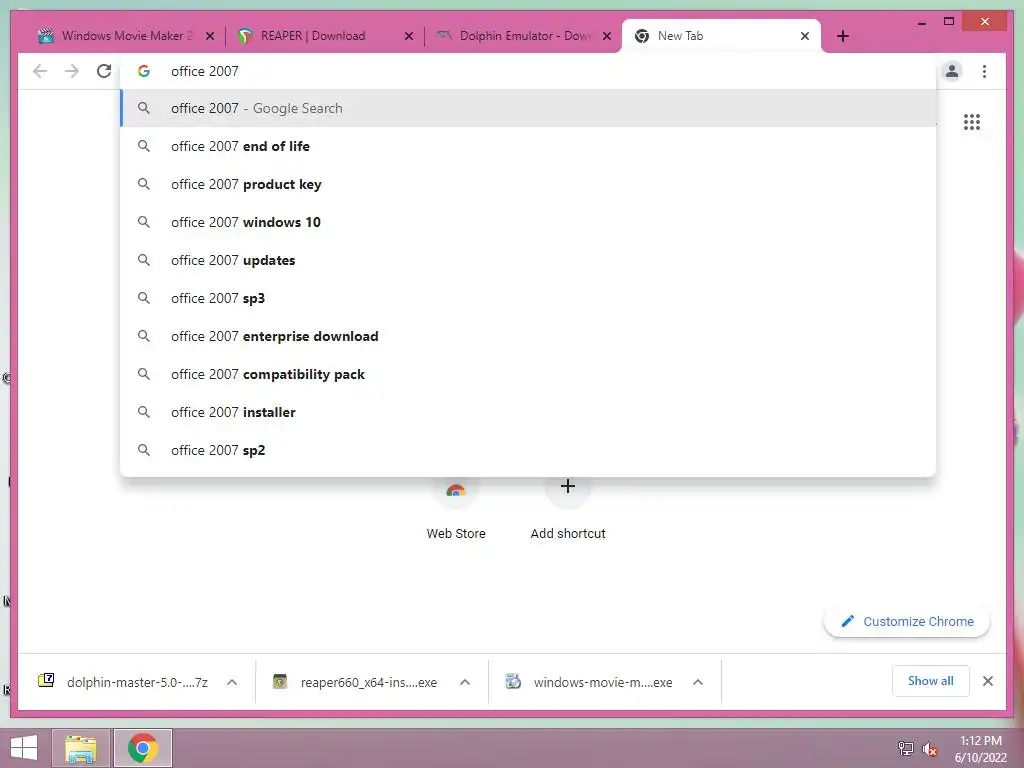Pick 'office 2007 product key' suggestion
1024x768 pixels.
528,184
